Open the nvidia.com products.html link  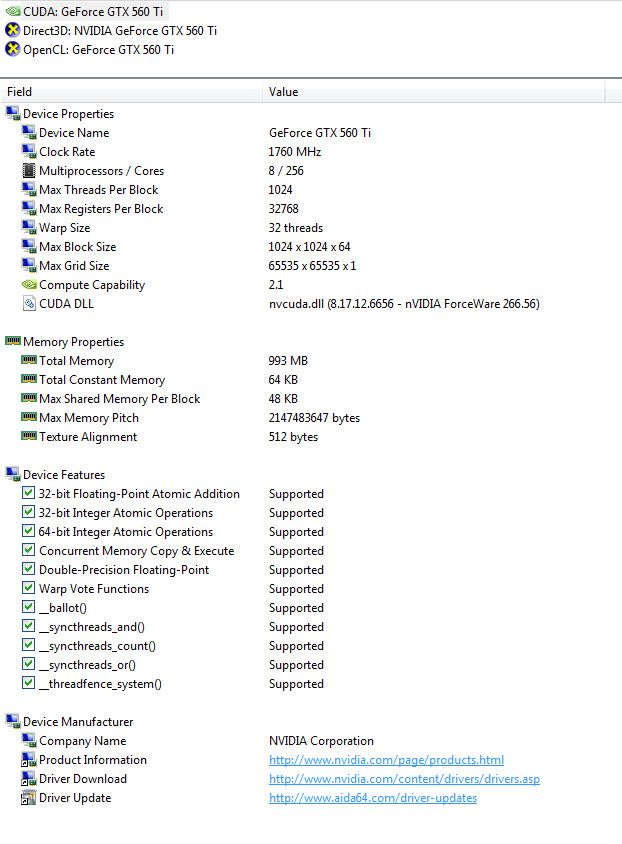(386, 760)
